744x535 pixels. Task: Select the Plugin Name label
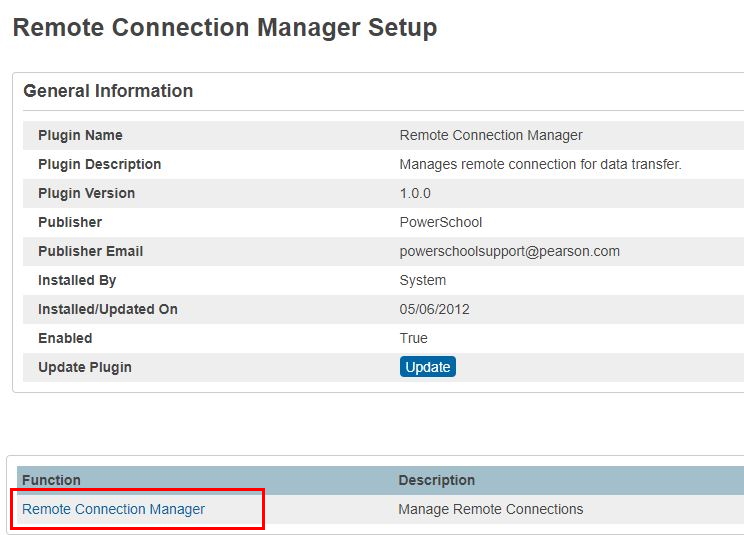coord(80,135)
